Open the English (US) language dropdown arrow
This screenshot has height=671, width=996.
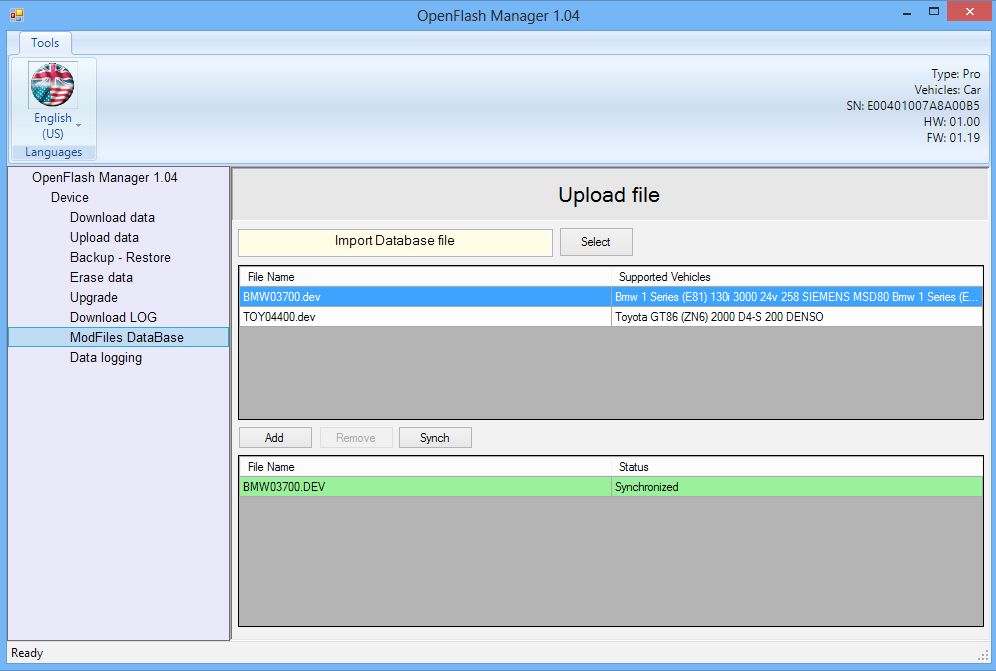[79, 125]
